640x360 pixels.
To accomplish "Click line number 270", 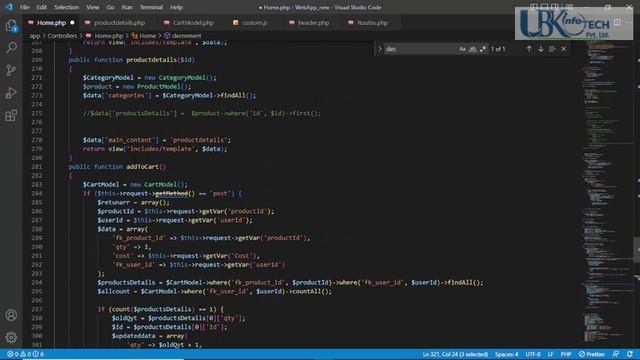I will coord(37,69).
